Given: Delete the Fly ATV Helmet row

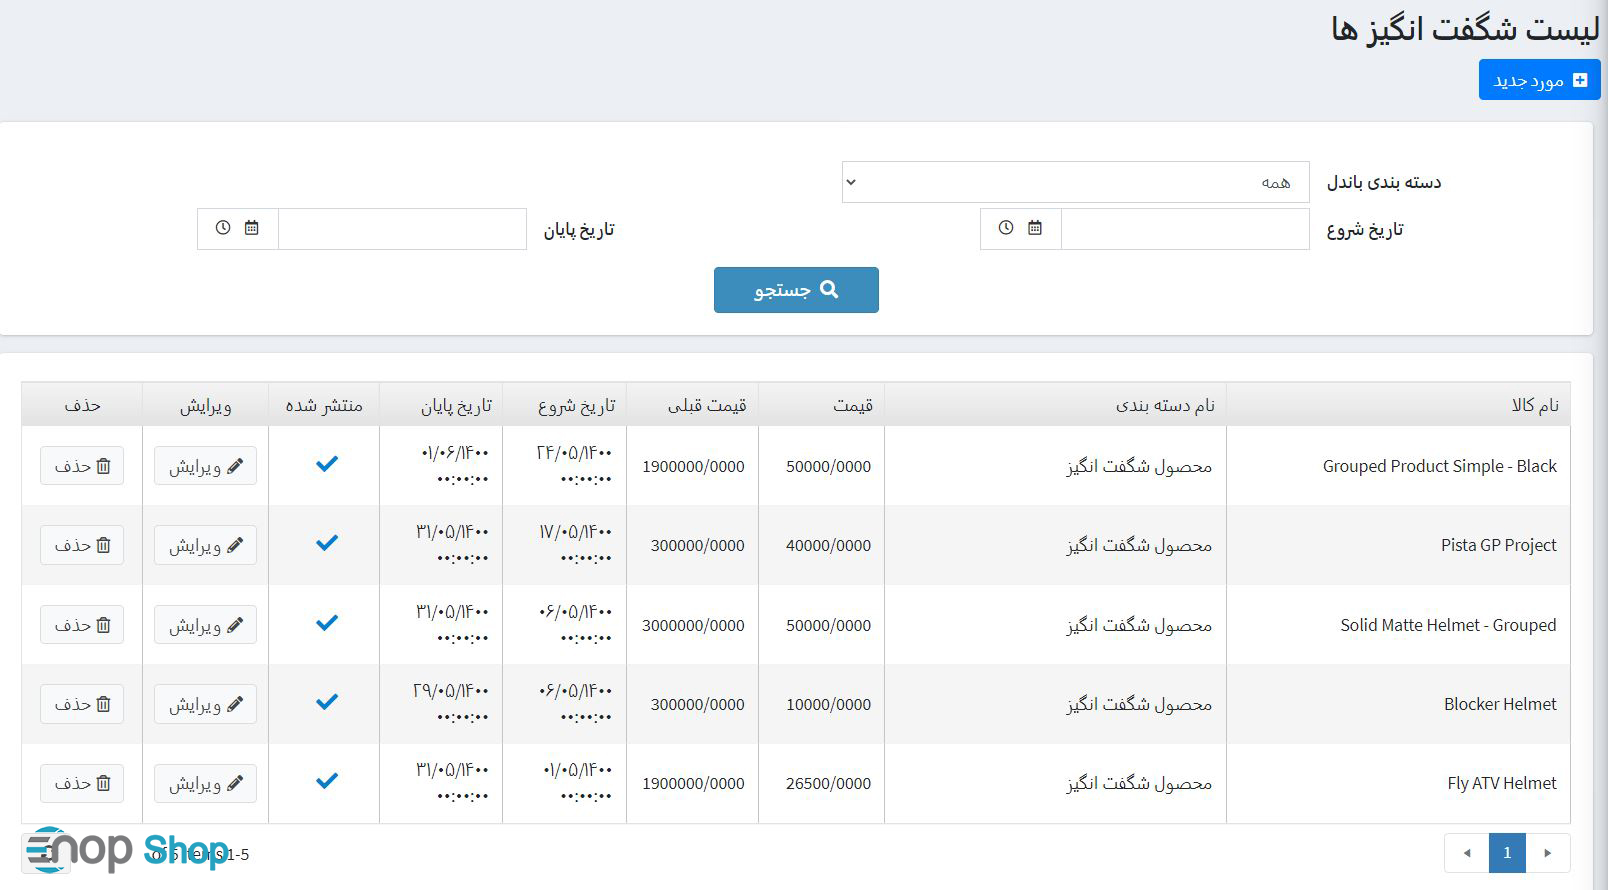Looking at the screenshot, I should coord(82,783).
